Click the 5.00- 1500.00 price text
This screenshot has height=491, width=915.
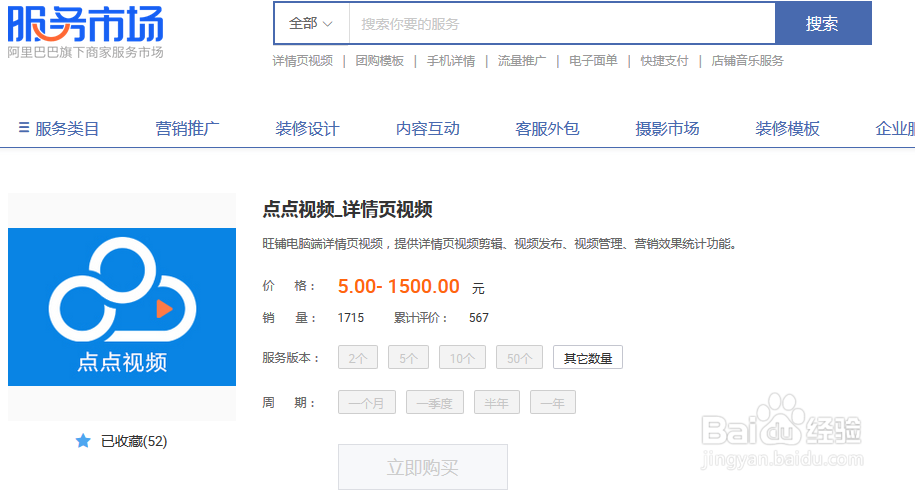pyautogui.click(x=399, y=286)
